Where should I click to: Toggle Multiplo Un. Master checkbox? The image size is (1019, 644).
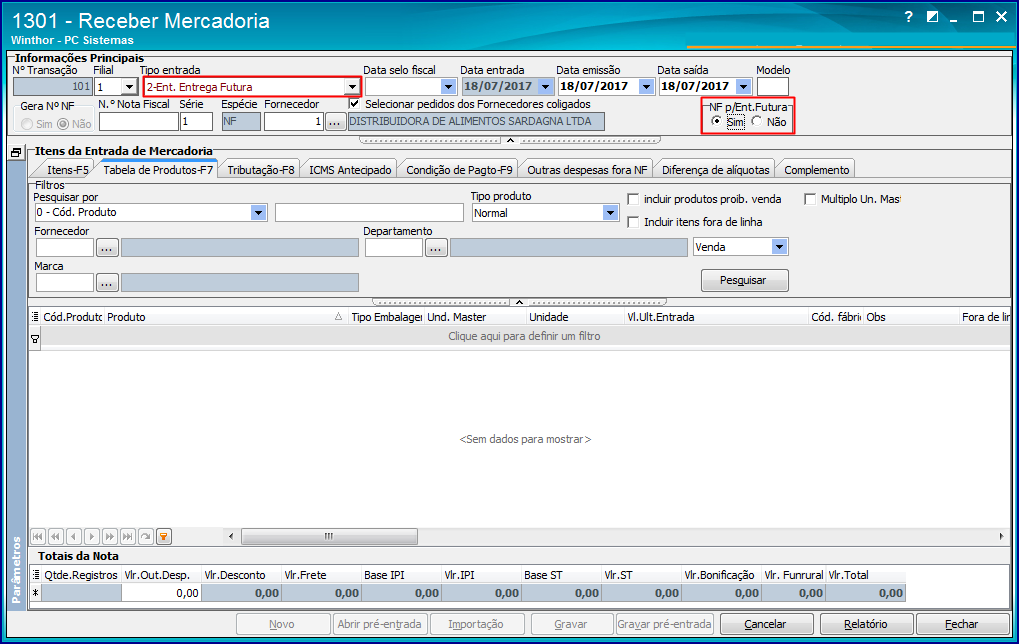tap(810, 200)
